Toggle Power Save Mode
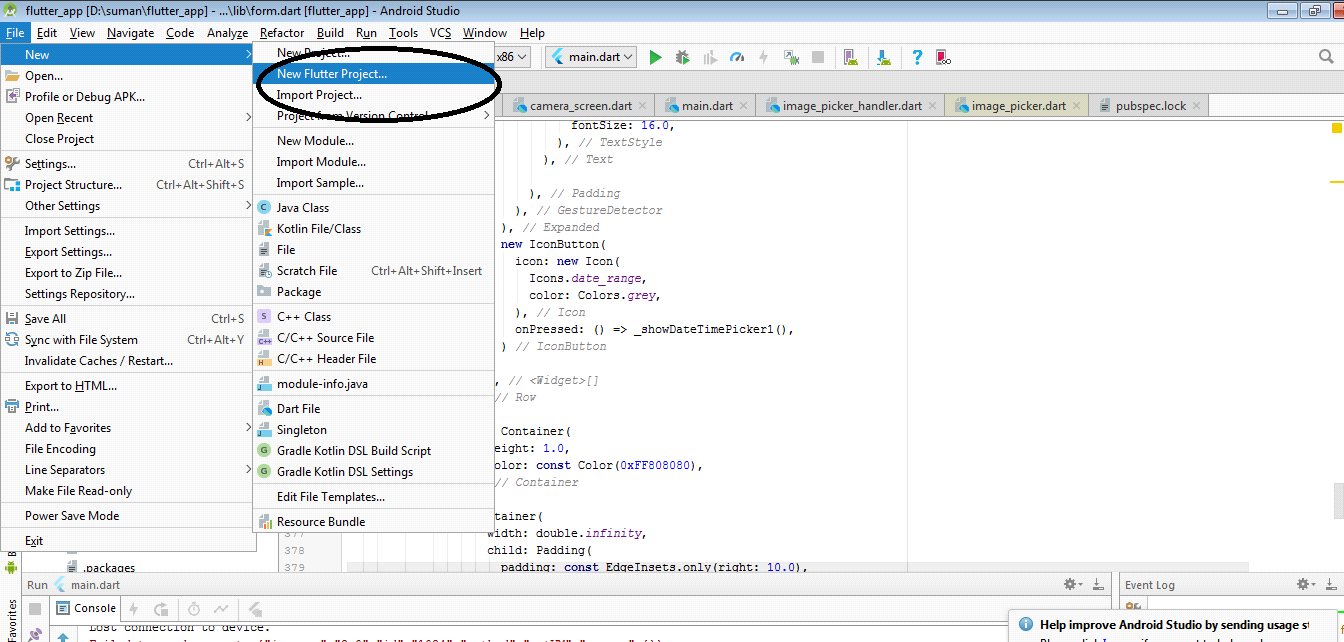 pos(126,515)
